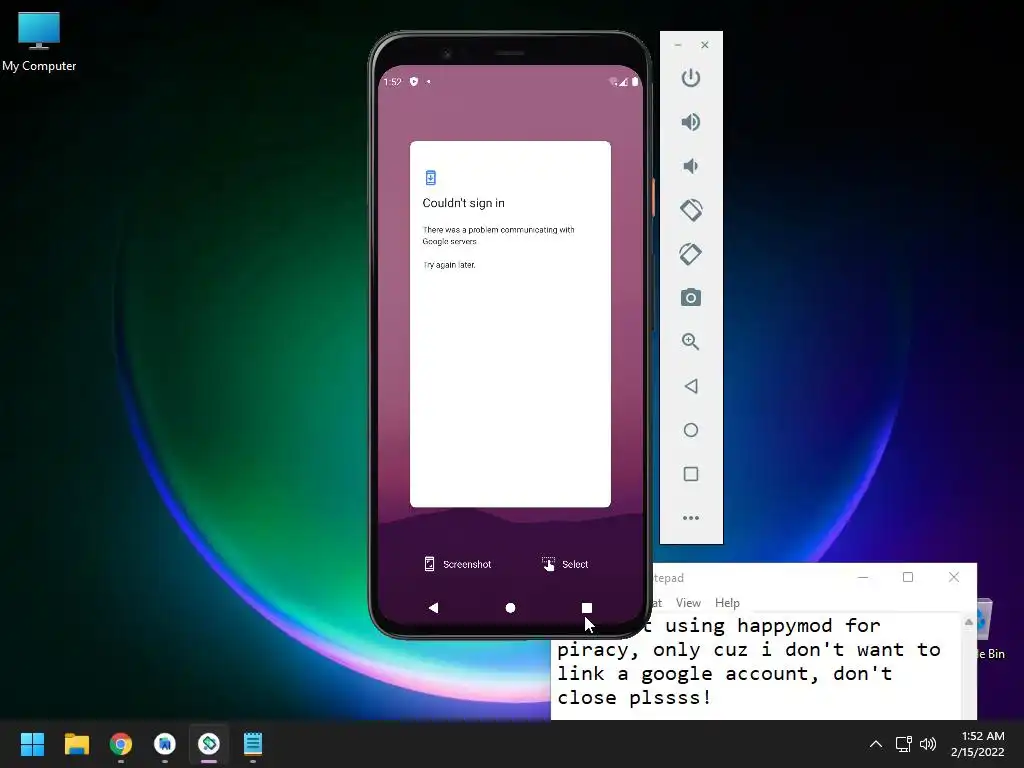Open the View menu in Notepad
1024x768 pixels.
[688, 603]
